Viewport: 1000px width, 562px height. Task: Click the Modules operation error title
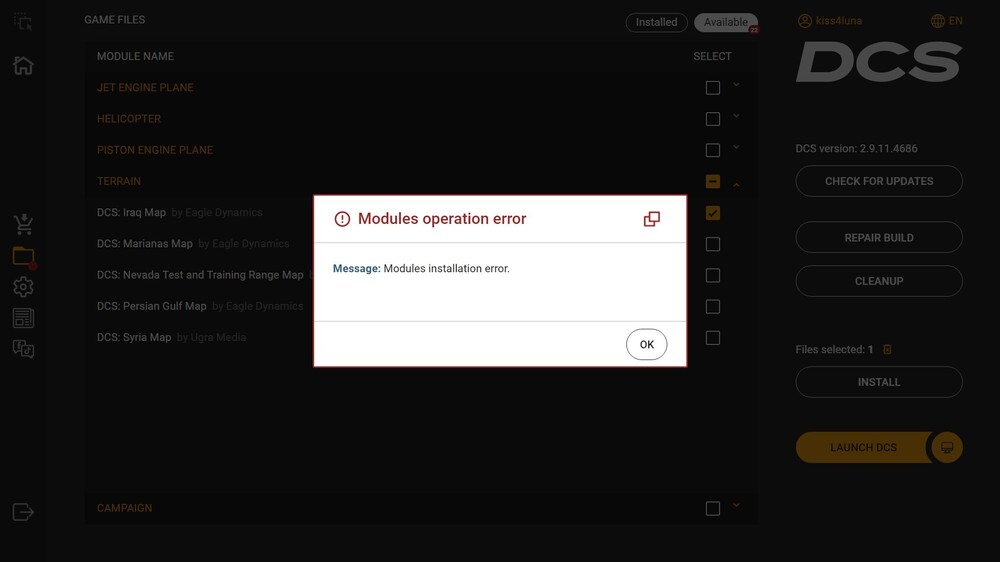(x=442, y=219)
